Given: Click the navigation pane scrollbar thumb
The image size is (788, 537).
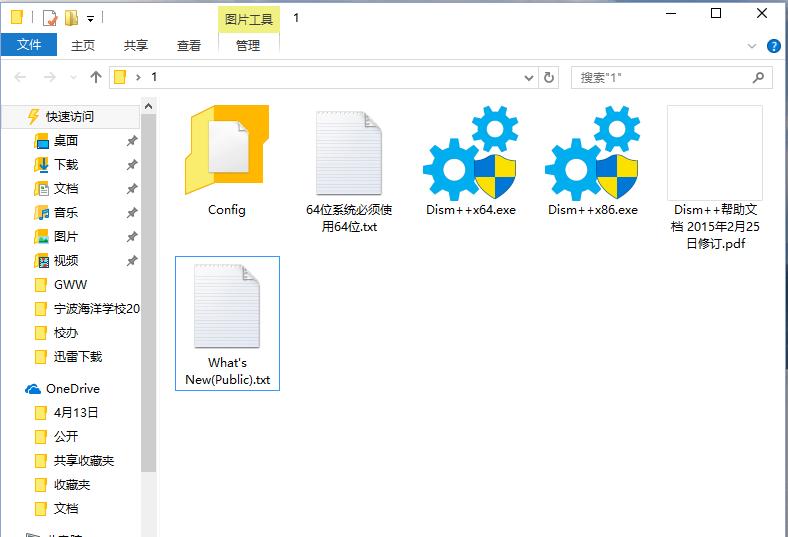Looking at the screenshot, I should (x=148, y=293).
